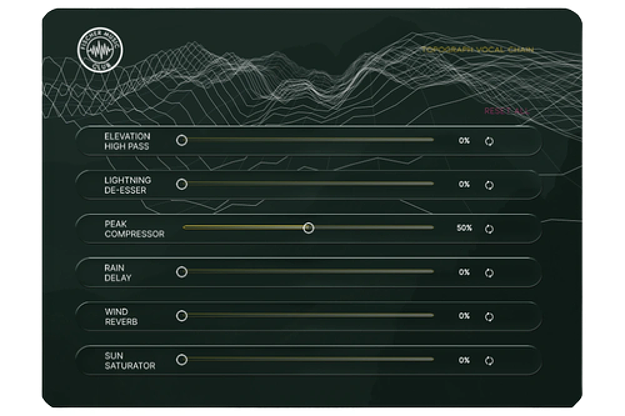Click the Elevation High Pass label
The width and height of the screenshot is (625, 416).
pyautogui.click(x=127, y=141)
